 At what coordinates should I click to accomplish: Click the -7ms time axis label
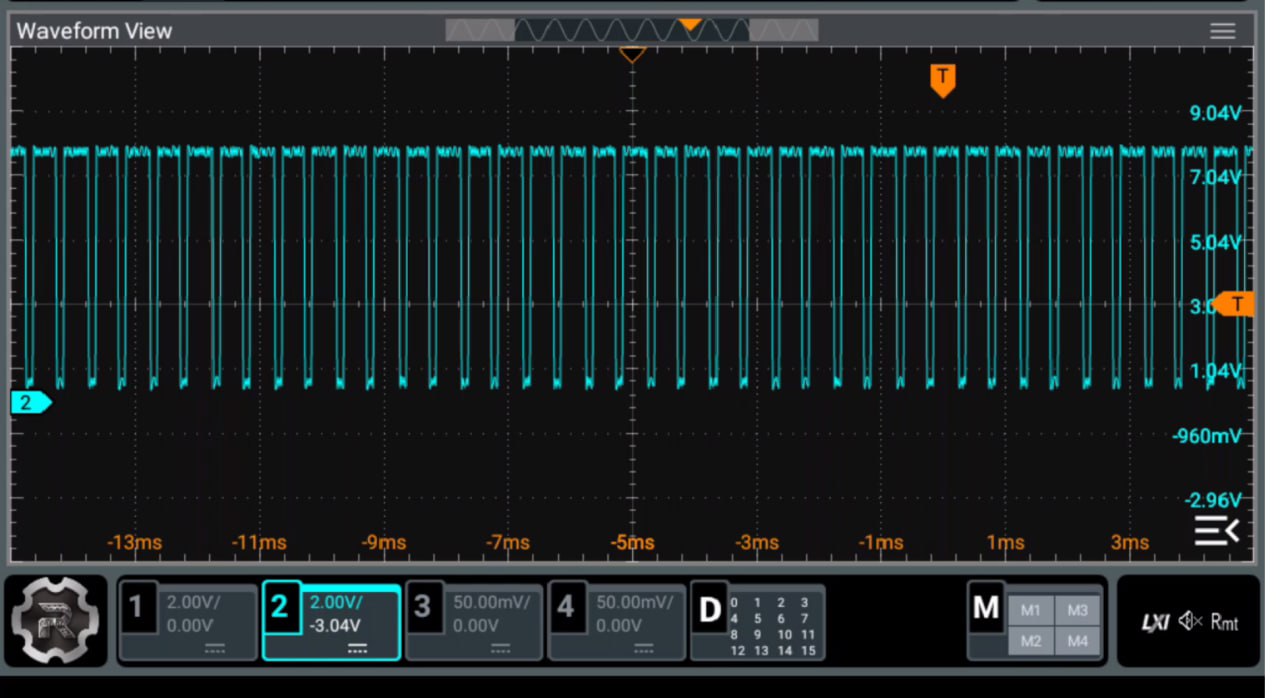508,543
